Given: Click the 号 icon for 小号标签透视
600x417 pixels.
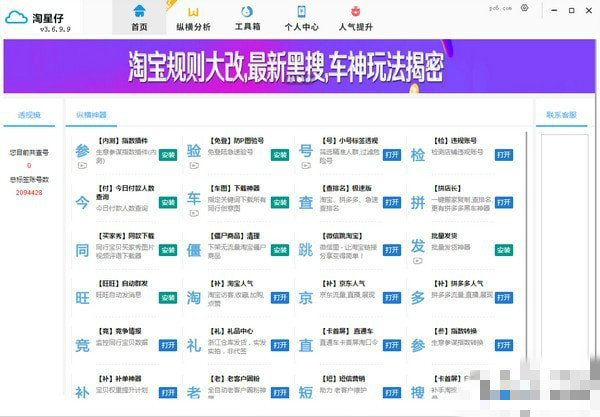Looking at the screenshot, I should (306, 151).
